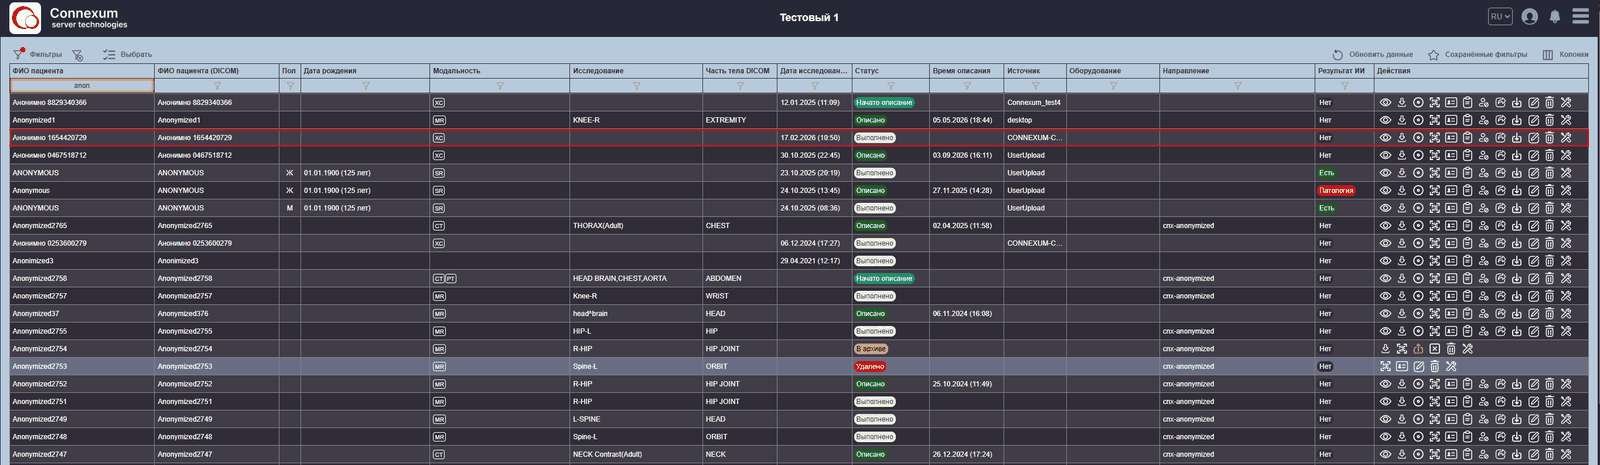The width and height of the screenshot is (1600, 465).
Task: Click the ФИО пациента filter input containing 'anon'
Action: click(x=82, y=86)
